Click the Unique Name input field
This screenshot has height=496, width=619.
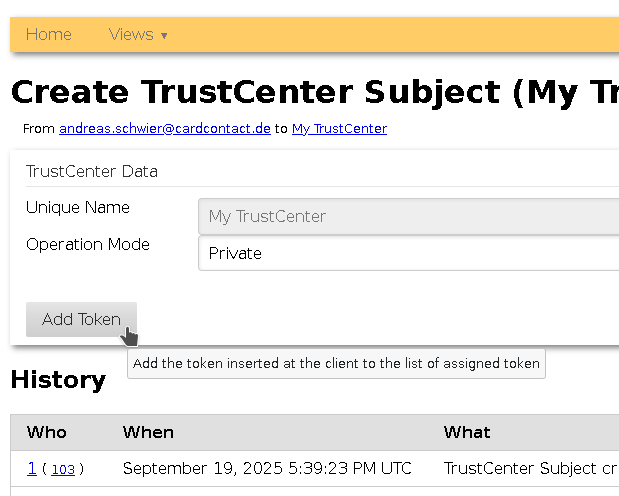408,216
